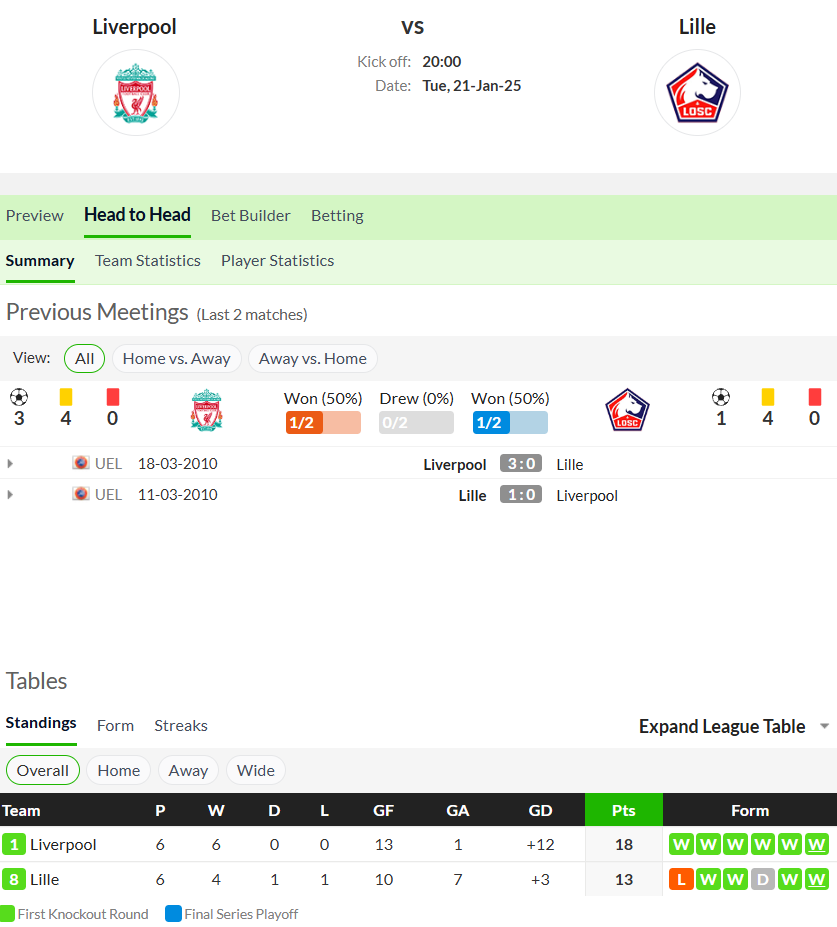Click Lille's orange L form badge
837x927 pixels.
(x=681, y=879)
